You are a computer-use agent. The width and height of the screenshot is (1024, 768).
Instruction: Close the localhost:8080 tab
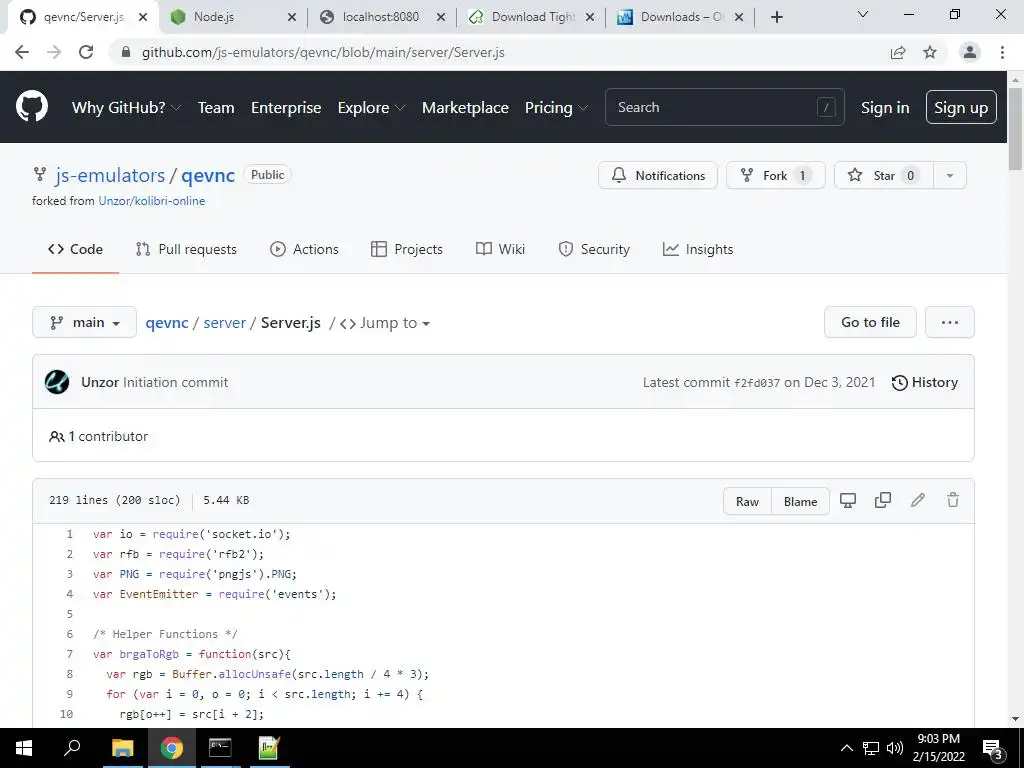tap(441, 17)
